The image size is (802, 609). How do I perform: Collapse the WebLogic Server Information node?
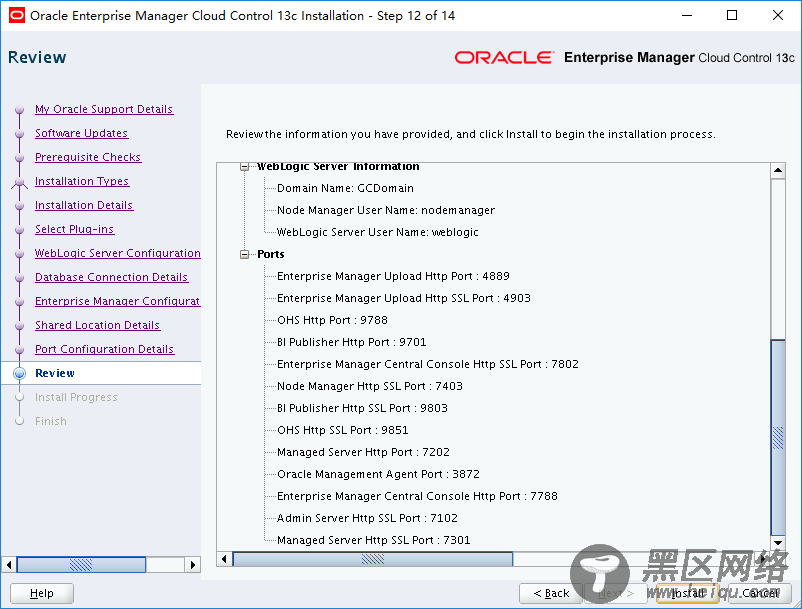(244, 167)
